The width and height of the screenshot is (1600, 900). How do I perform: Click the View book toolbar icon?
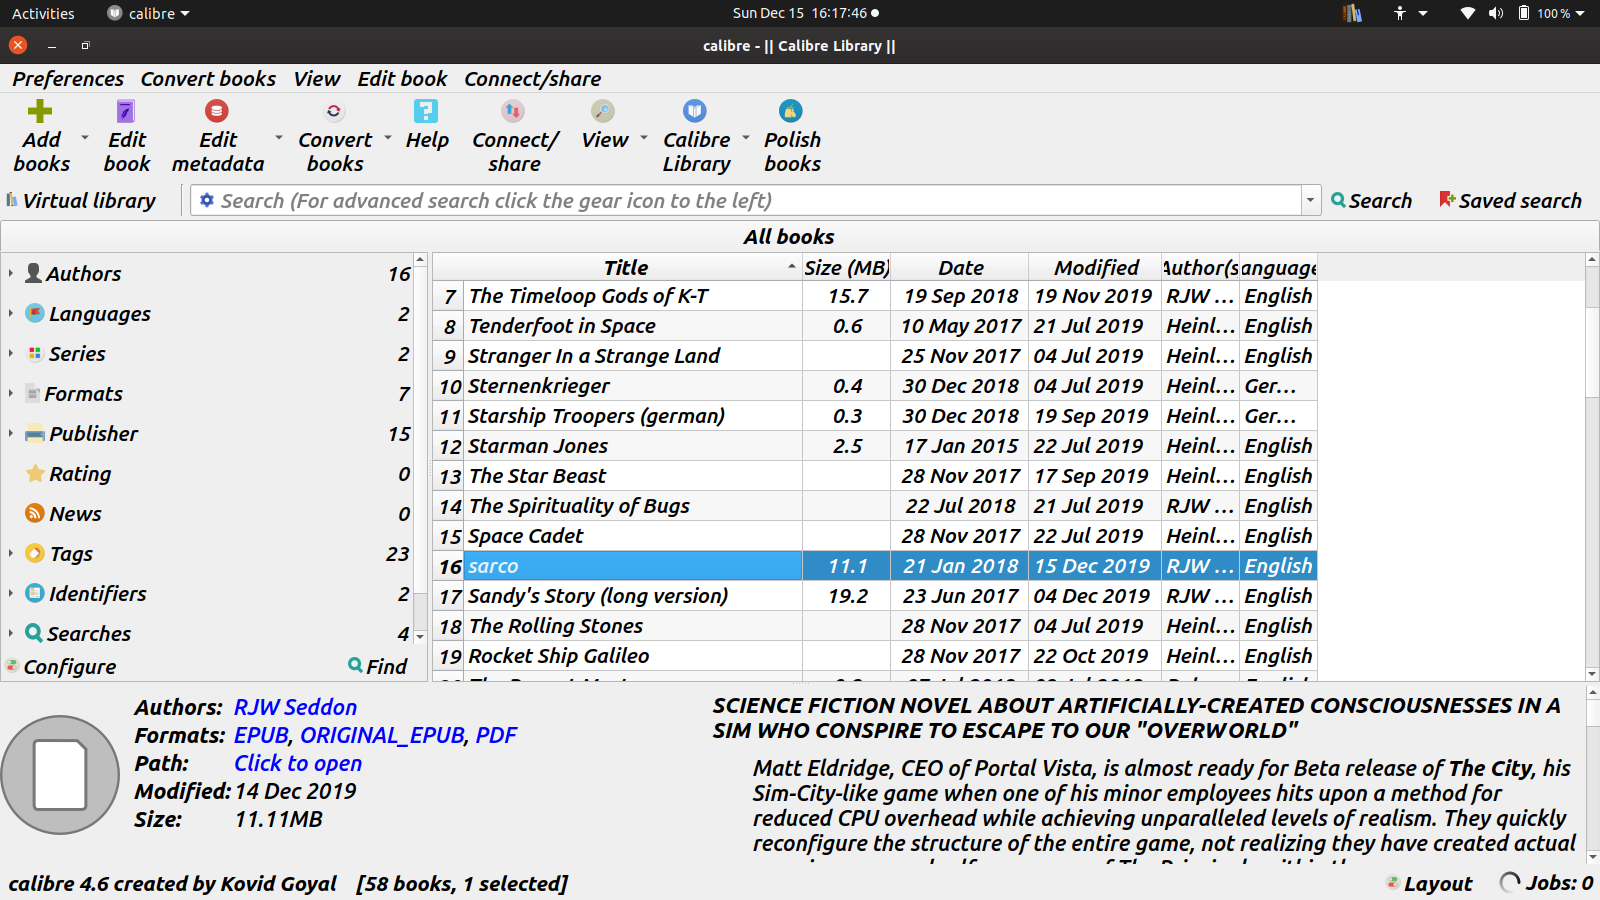click(603, 111)
